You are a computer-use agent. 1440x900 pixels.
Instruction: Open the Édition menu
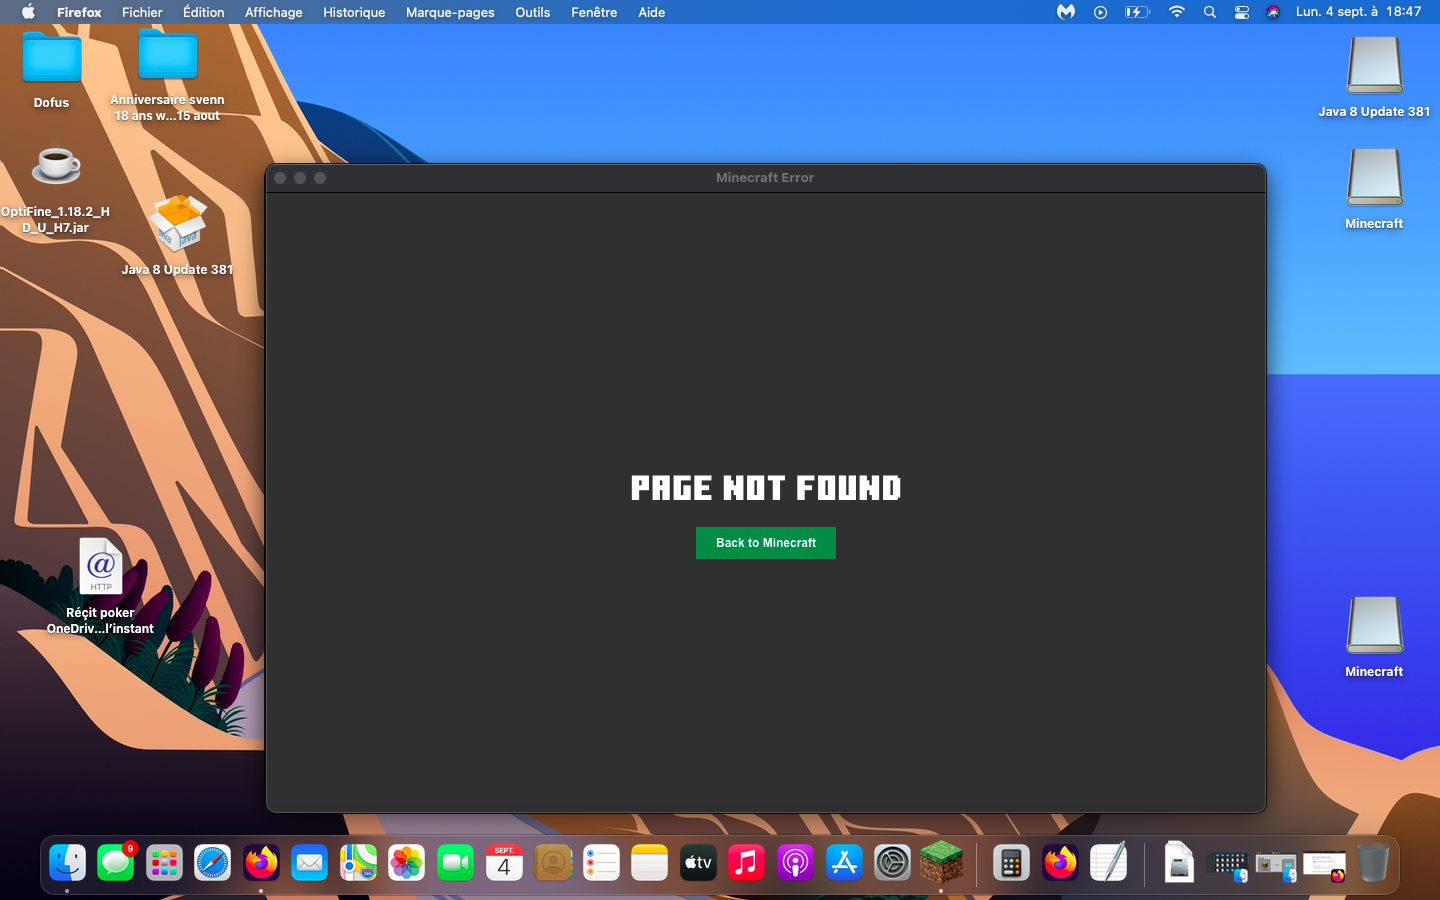coord(203,12)
